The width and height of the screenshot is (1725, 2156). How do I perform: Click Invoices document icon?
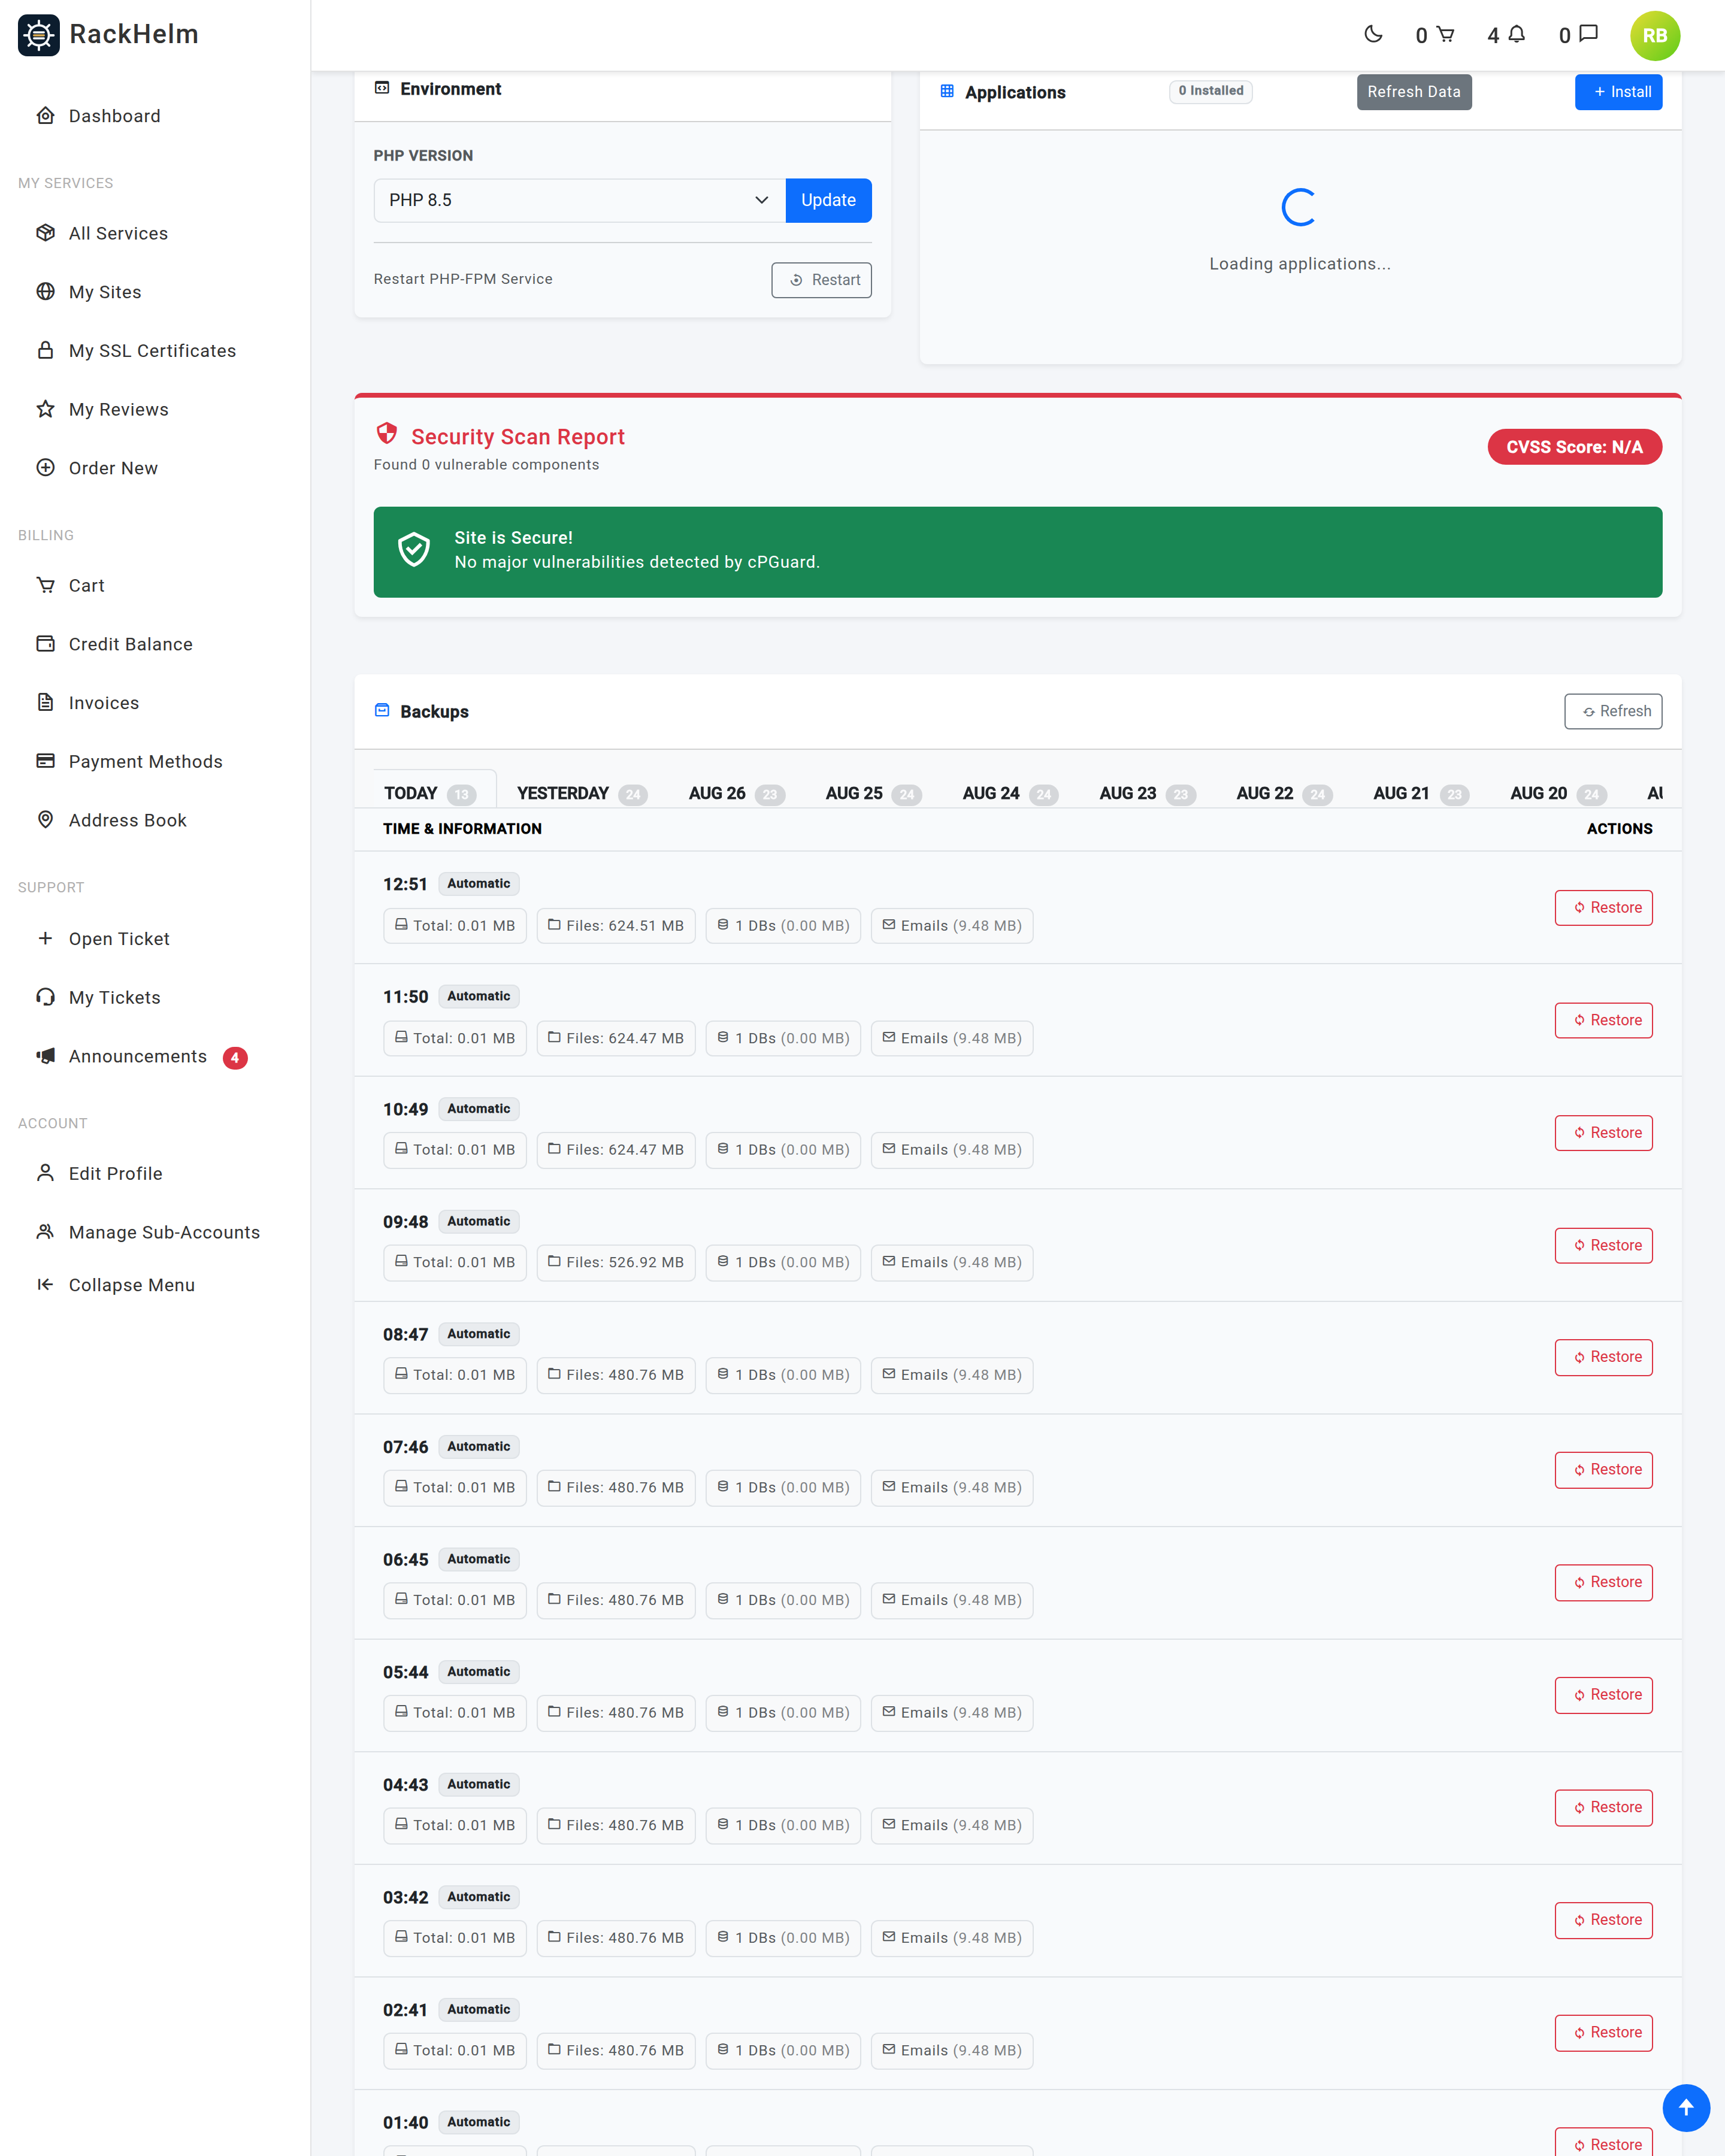coord(45,702)
